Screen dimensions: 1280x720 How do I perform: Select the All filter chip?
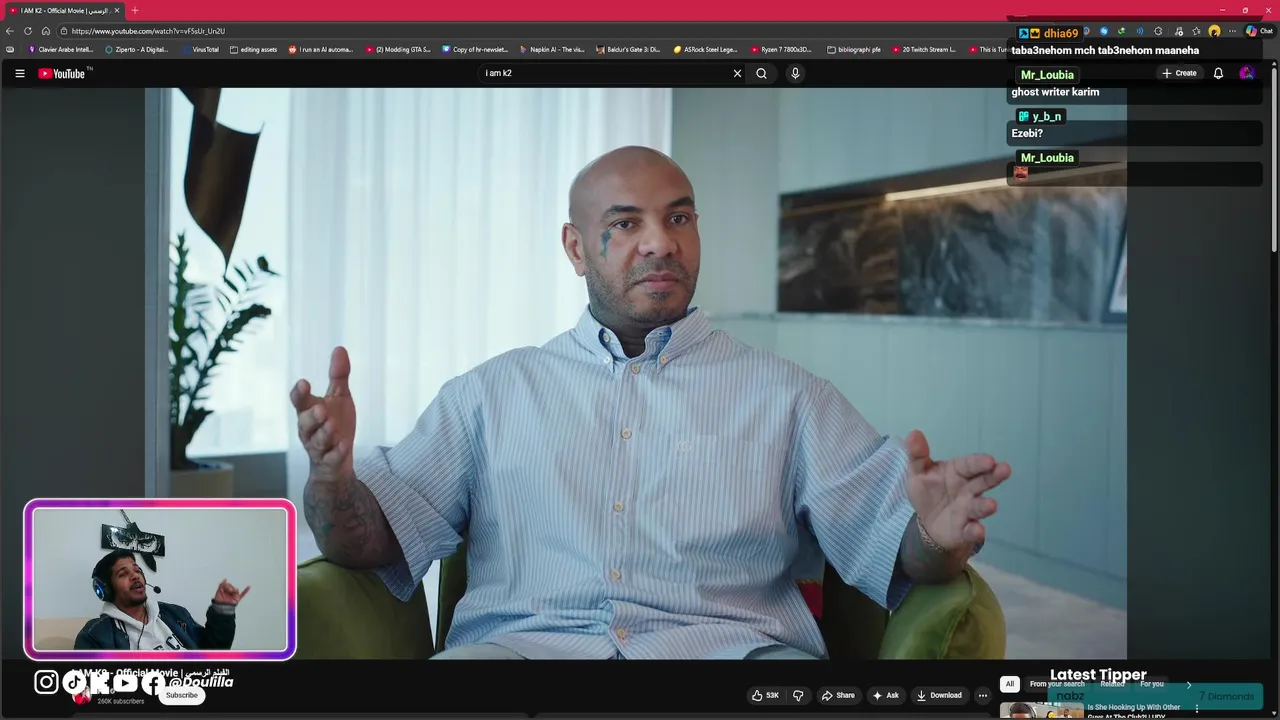pyautogui.click(x=1010, y=684)
